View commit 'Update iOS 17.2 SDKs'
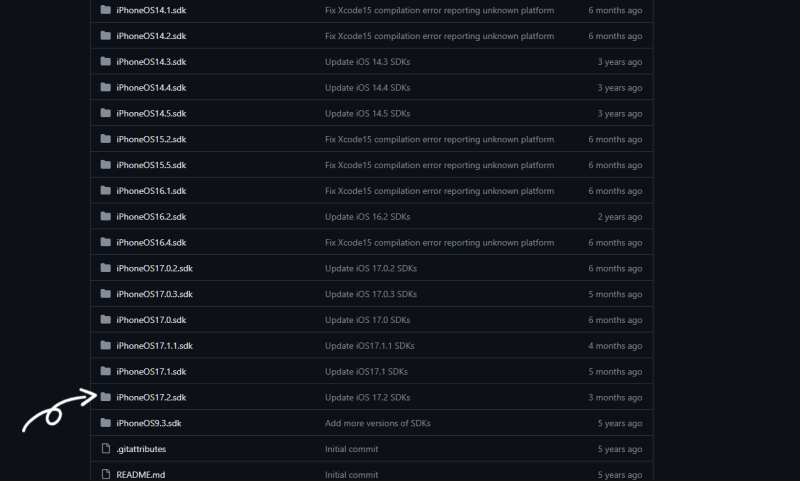The width and height of the screenshot is (800, 481). [367, 397]
